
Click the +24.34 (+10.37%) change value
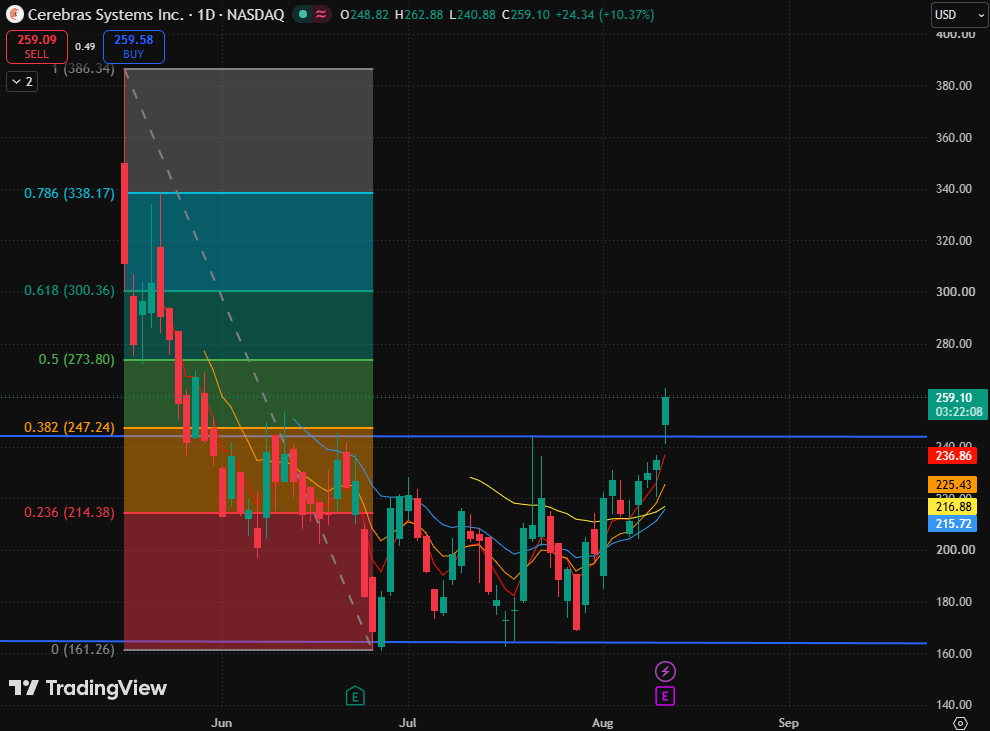pos(604,14)
